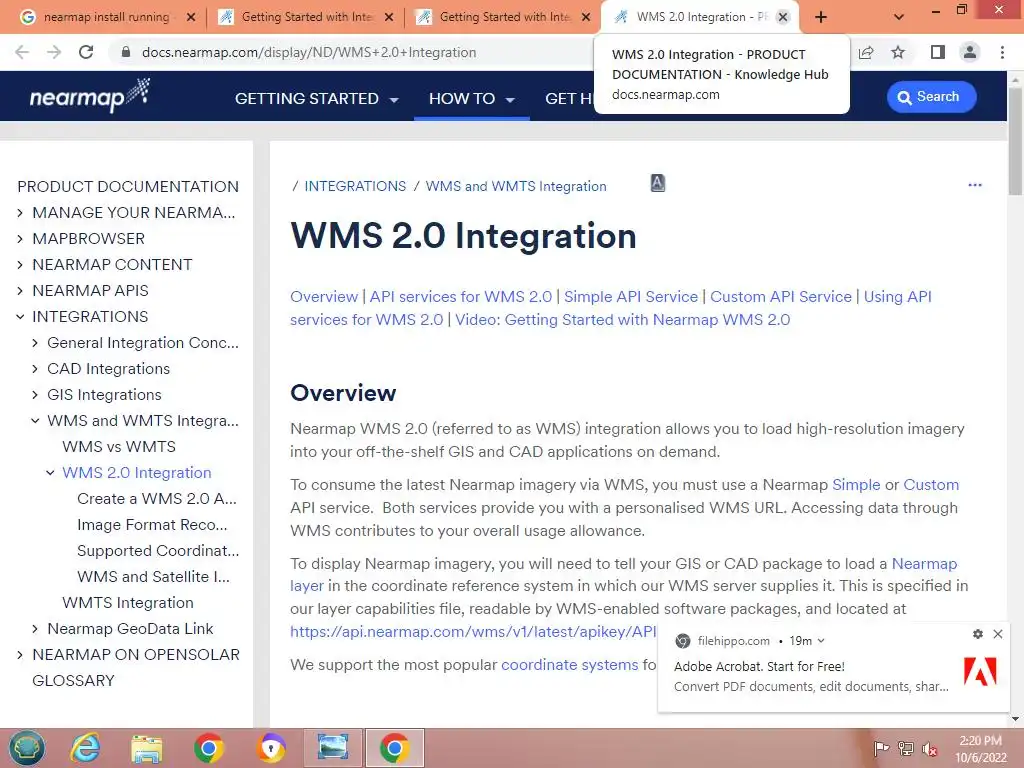This screenshot has height=768, width=1024.
Task: Click the nearmap logo in the header
Action: [x=89, y=96]
